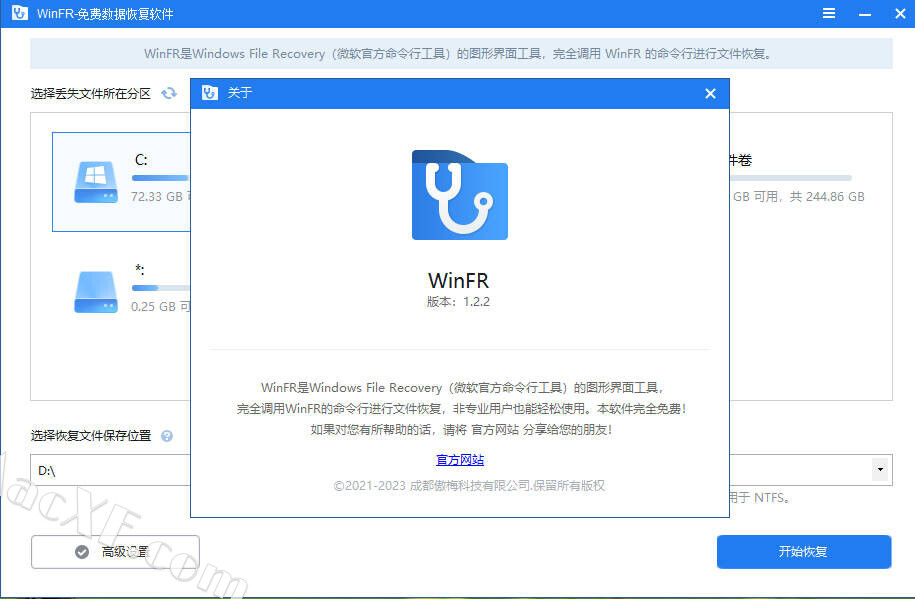Minimize the WinFR main window
Image resolution: width=915 pixels, height=599 pixels.
(862, 14)
